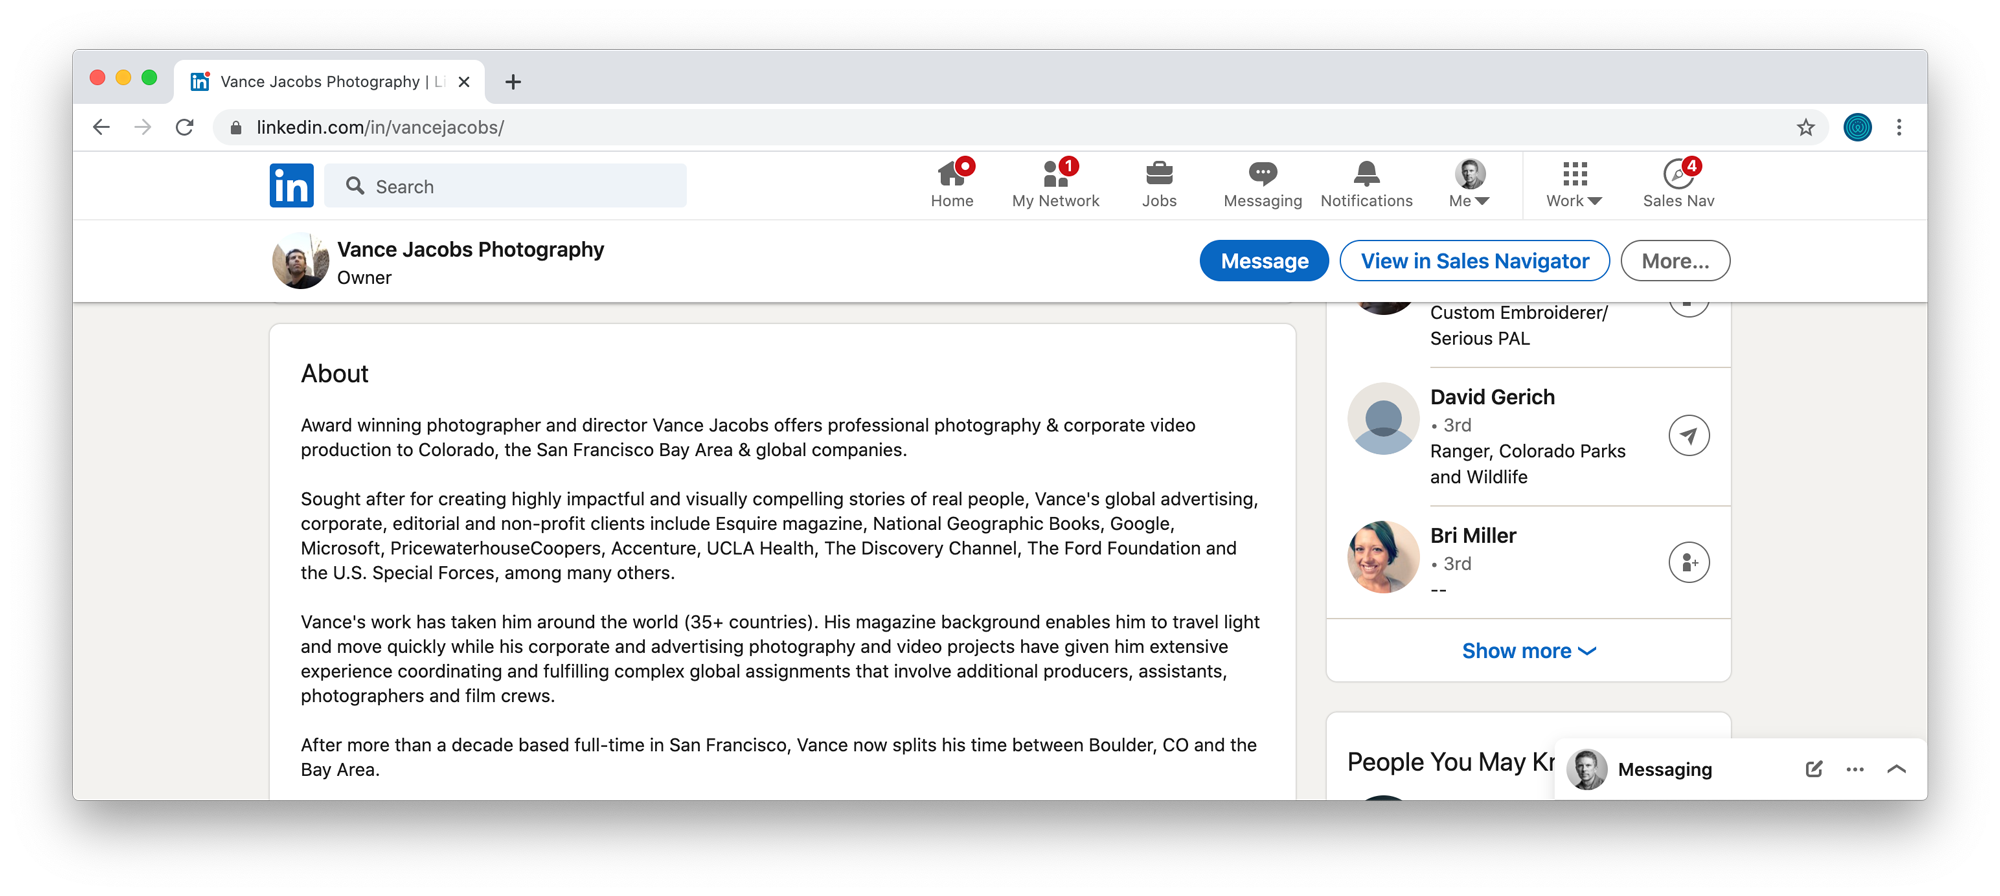This screenshot has height=896, width=2000.
Task: Expand the Messaging overlay chevron
Action: click(x=1896, y=769)
